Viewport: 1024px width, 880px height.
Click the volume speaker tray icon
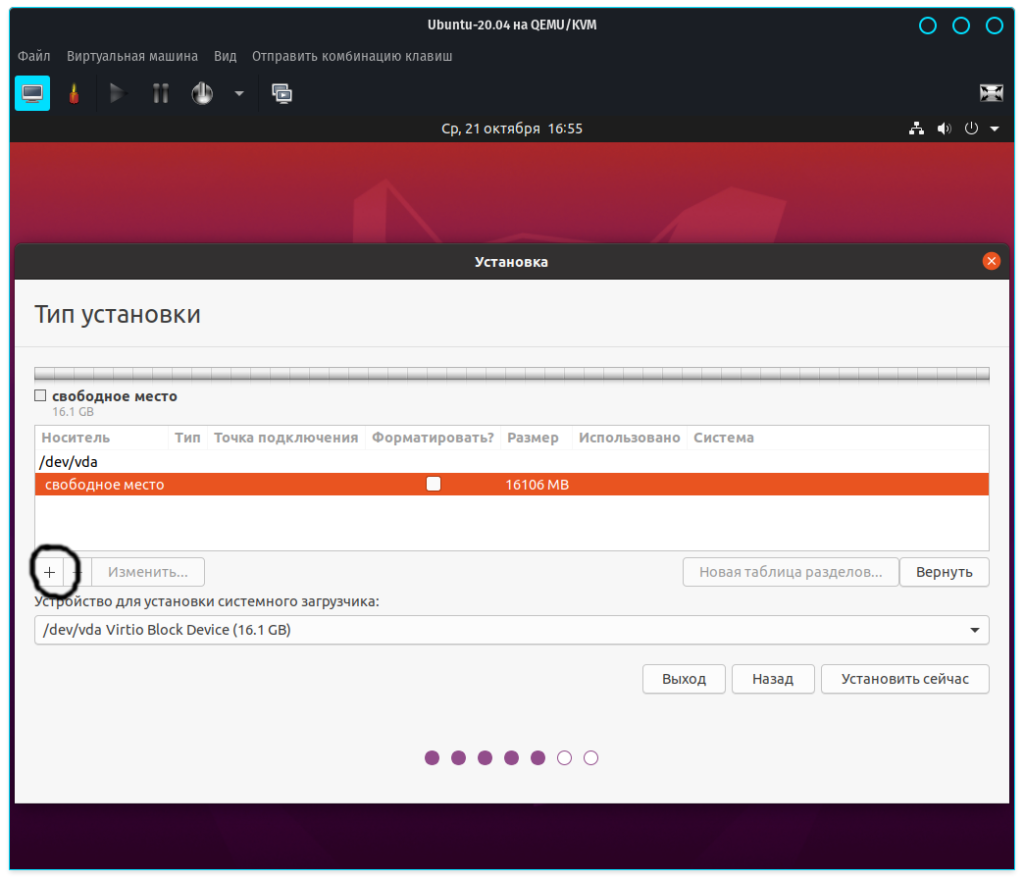tap(943, 129)
